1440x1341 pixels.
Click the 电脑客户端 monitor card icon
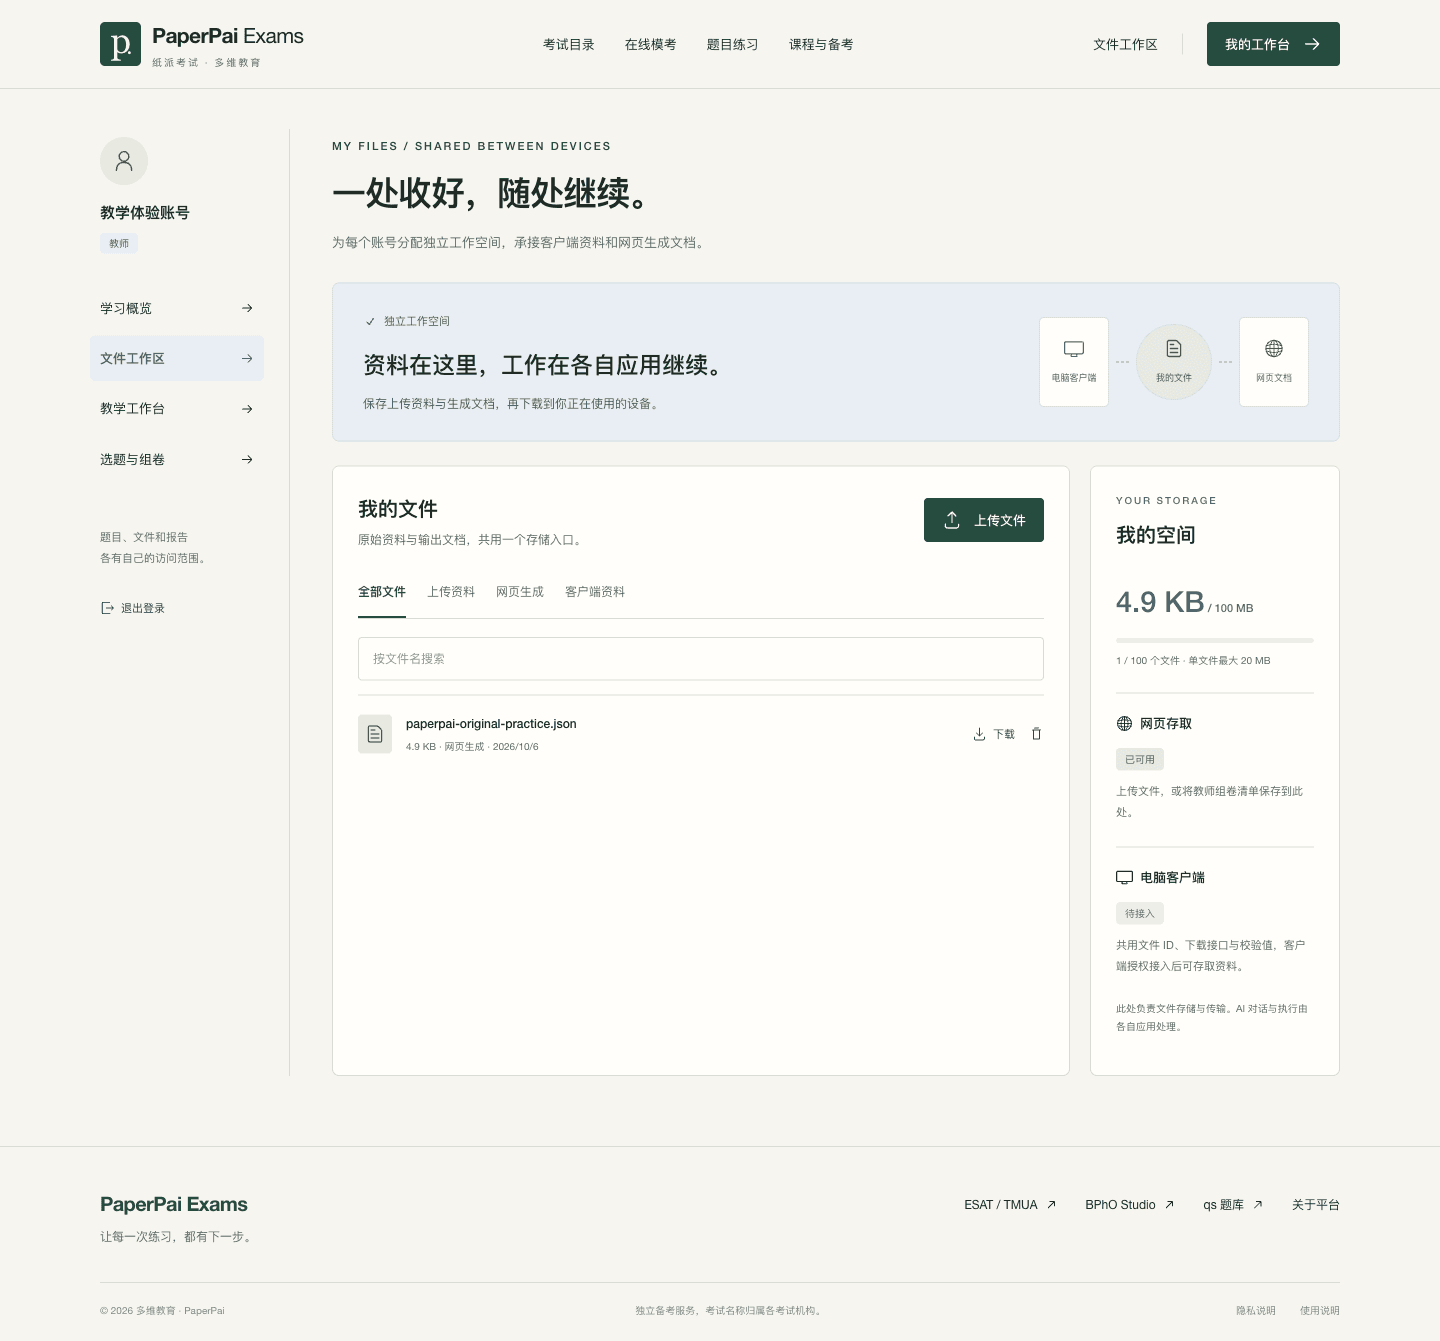[x=1074, y=349]
